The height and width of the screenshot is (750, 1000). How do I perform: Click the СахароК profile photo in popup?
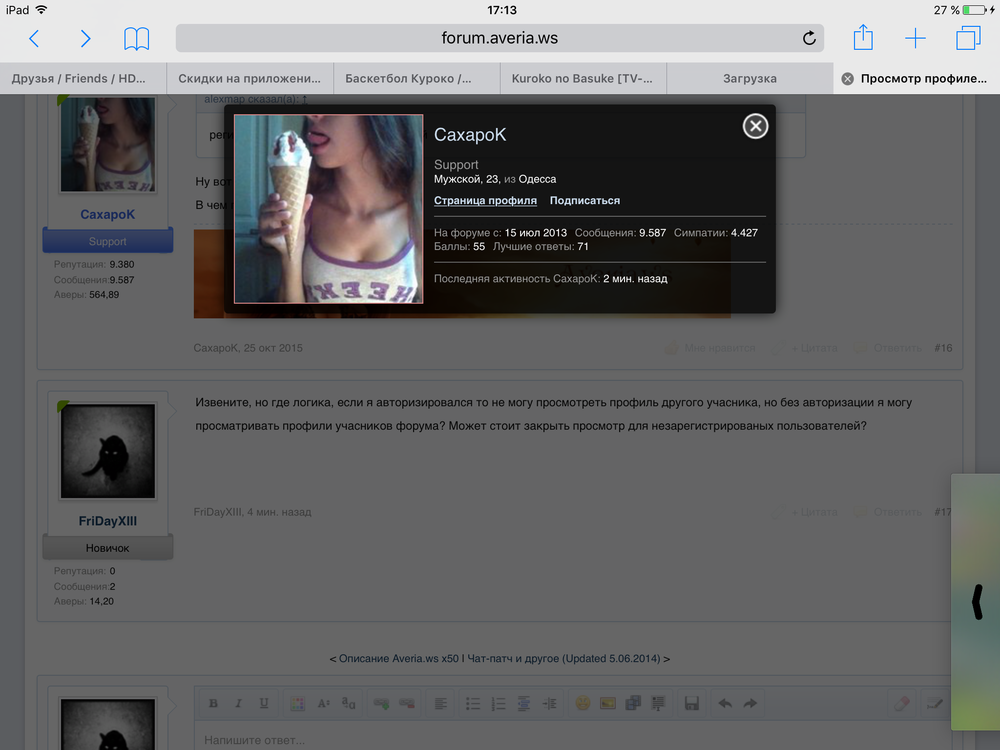pos(329,209)
